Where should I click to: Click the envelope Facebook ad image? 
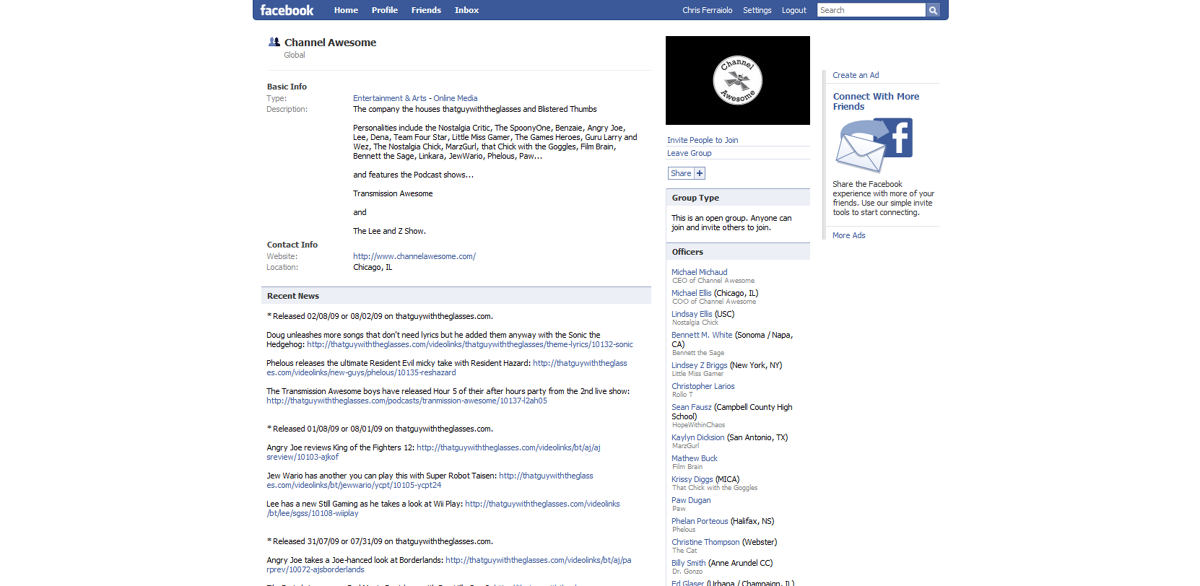(874, 145)
